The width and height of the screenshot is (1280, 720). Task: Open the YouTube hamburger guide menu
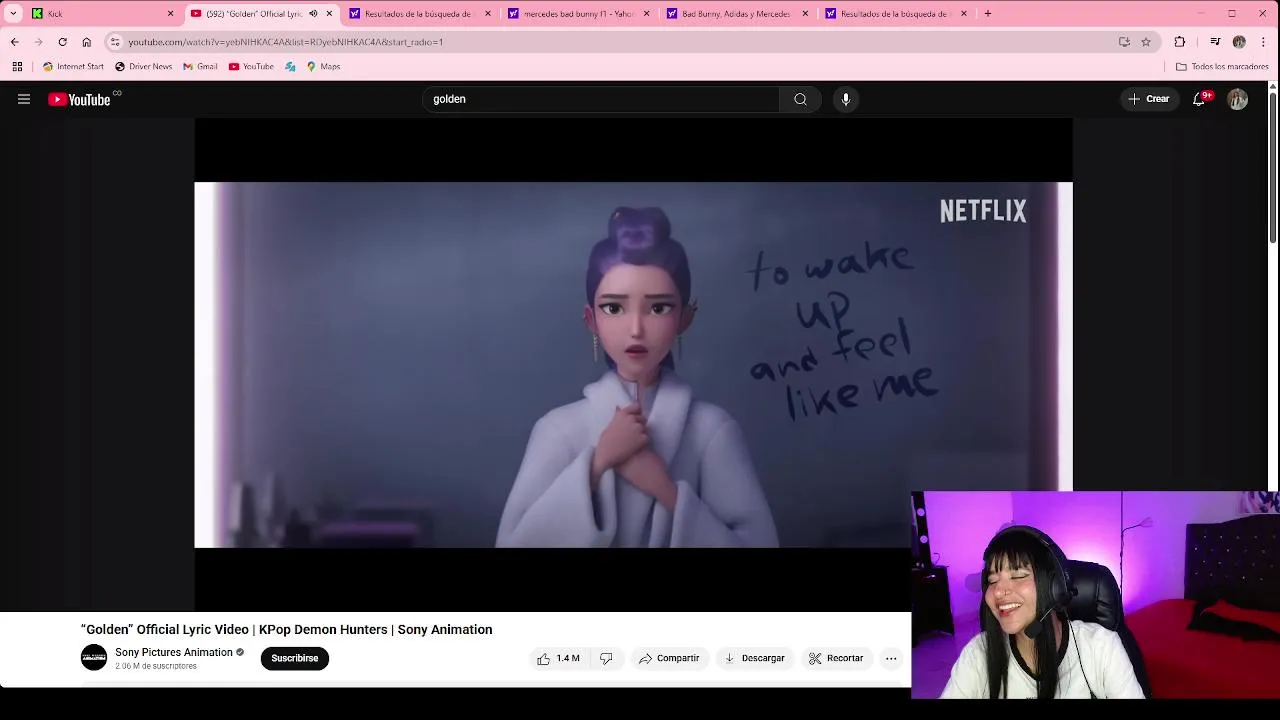point(24,99)
